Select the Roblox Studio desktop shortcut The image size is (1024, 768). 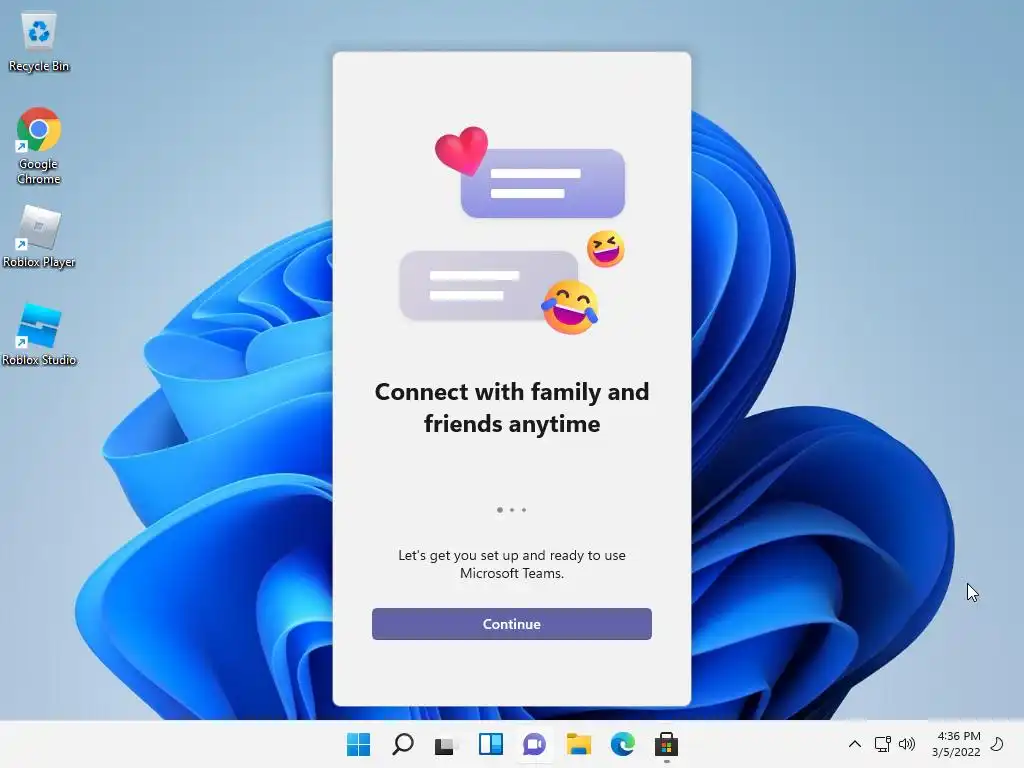point(39,334)
